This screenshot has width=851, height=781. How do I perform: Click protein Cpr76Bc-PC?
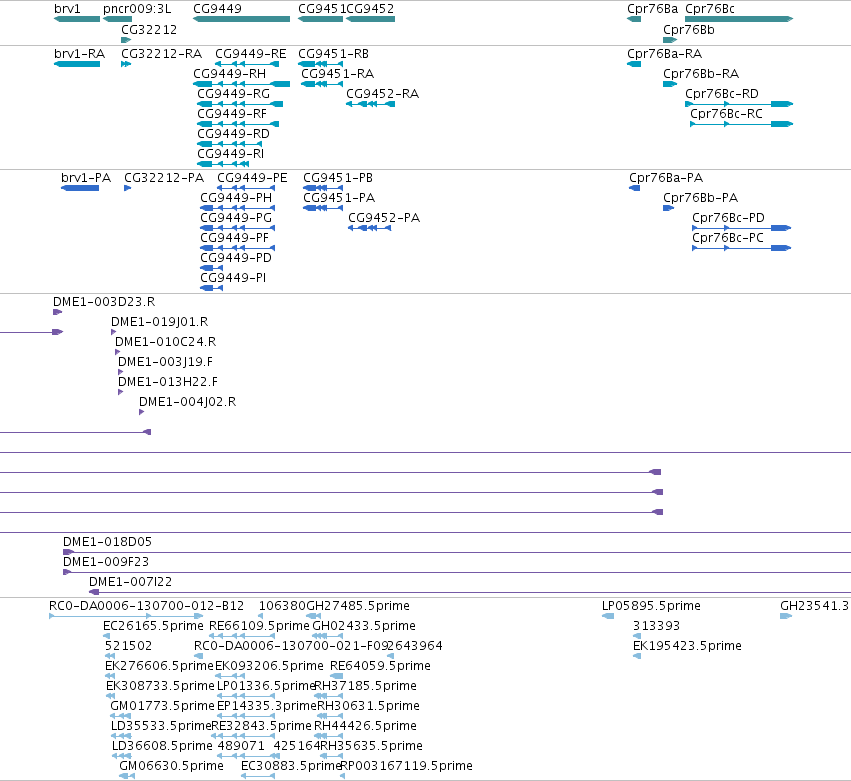[x=728, y=238]
